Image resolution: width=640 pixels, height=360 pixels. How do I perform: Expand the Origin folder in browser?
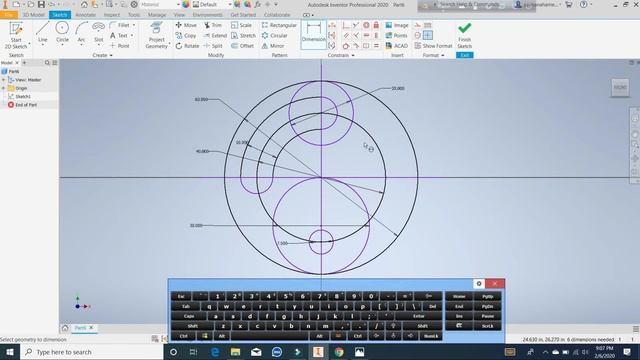[x=4, y=88]
